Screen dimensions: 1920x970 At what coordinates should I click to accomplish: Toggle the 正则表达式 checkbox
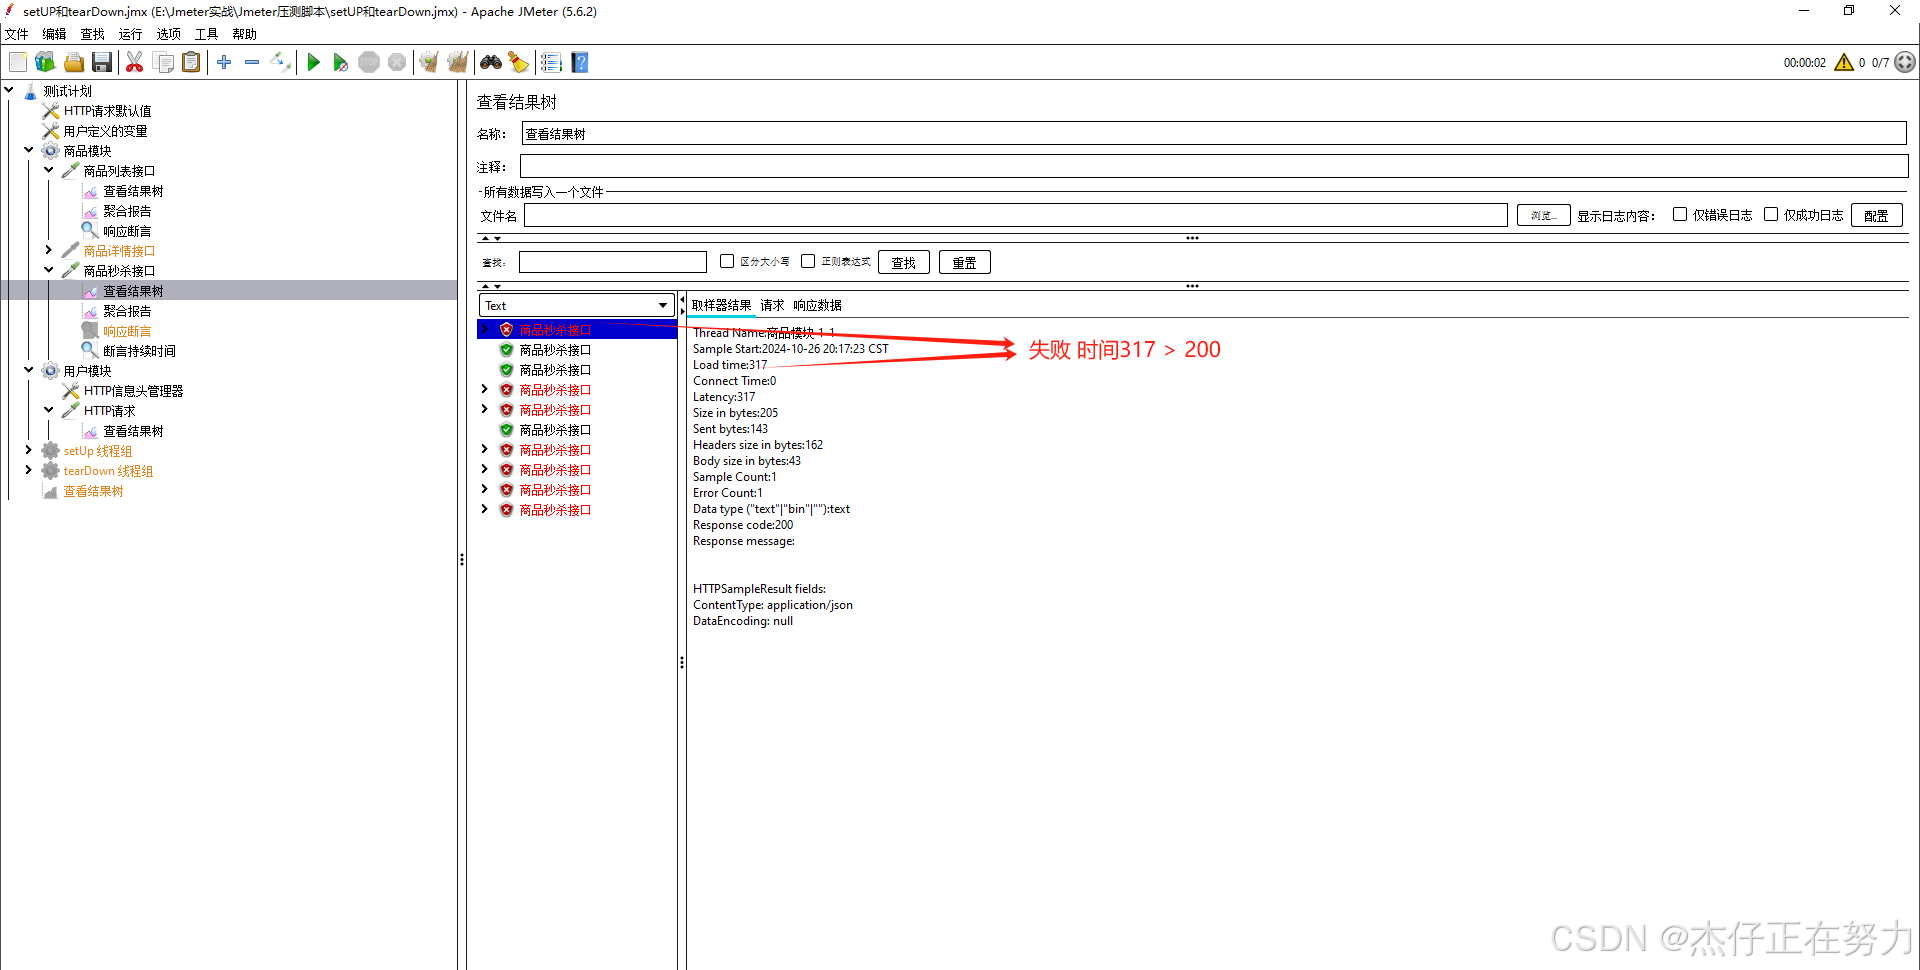(x=808, y=261)
